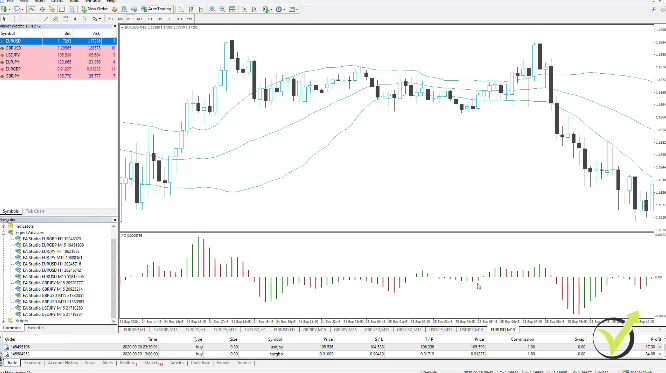Sort orders by Commission column header
The image size is (666, 373).
point(522,339)
